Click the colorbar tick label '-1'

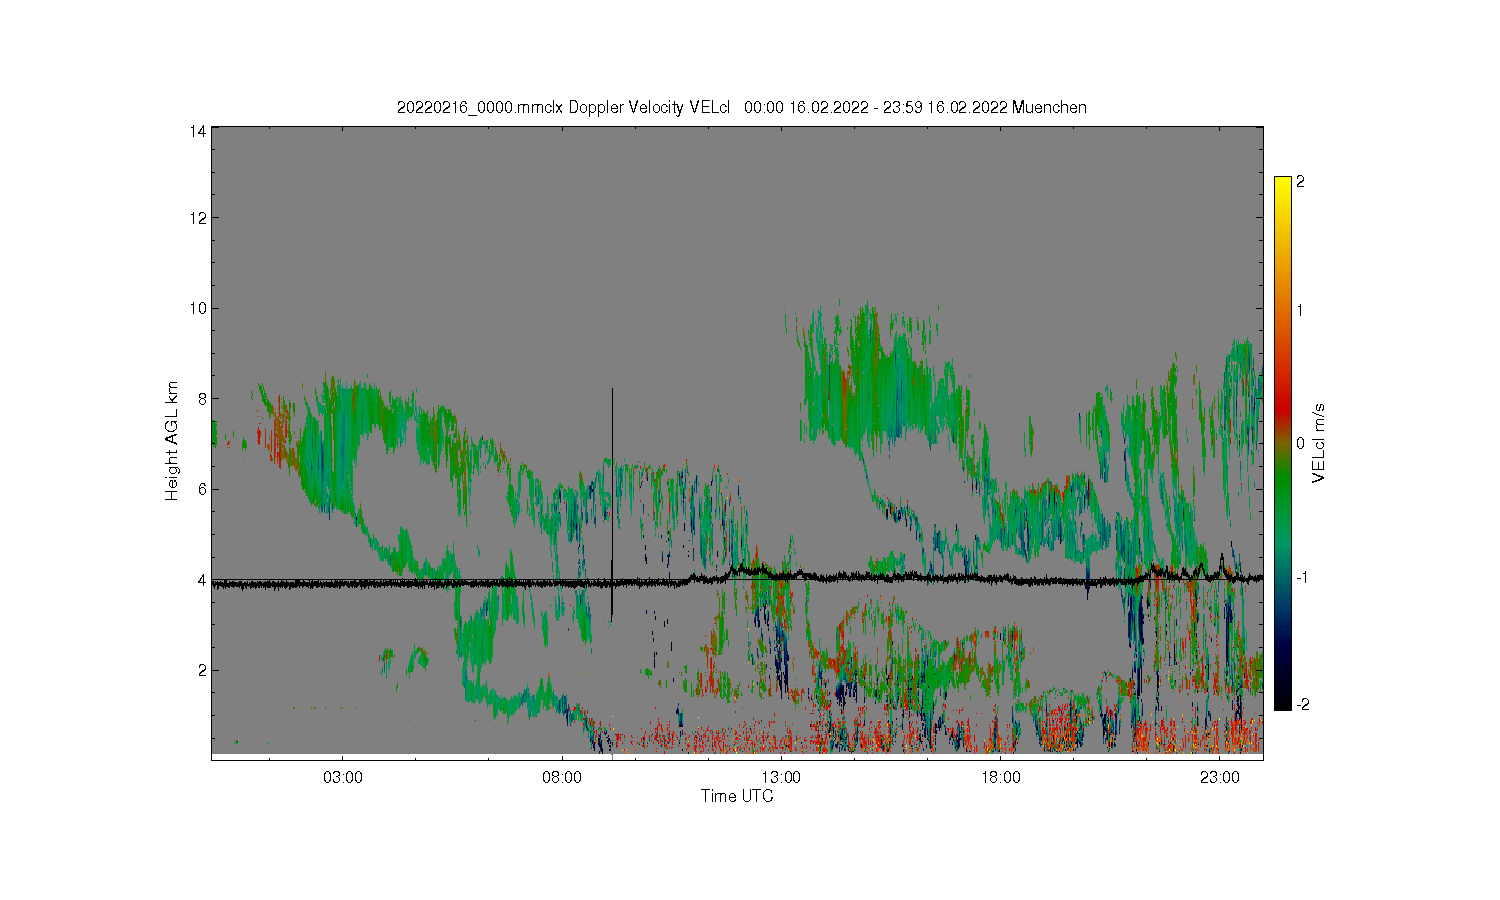click(x=1302, y=578)
